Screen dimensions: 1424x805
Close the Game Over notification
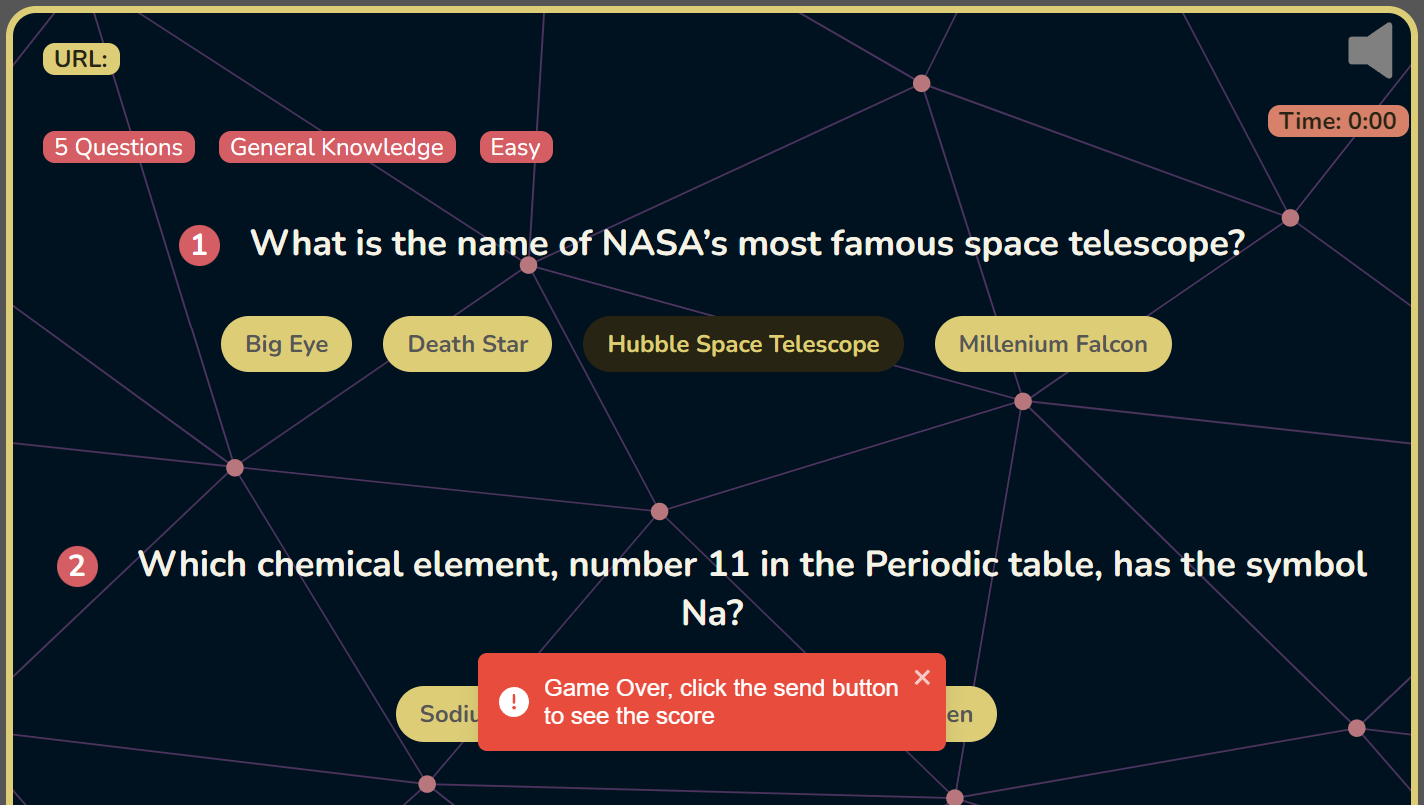(x=922, y=678)
